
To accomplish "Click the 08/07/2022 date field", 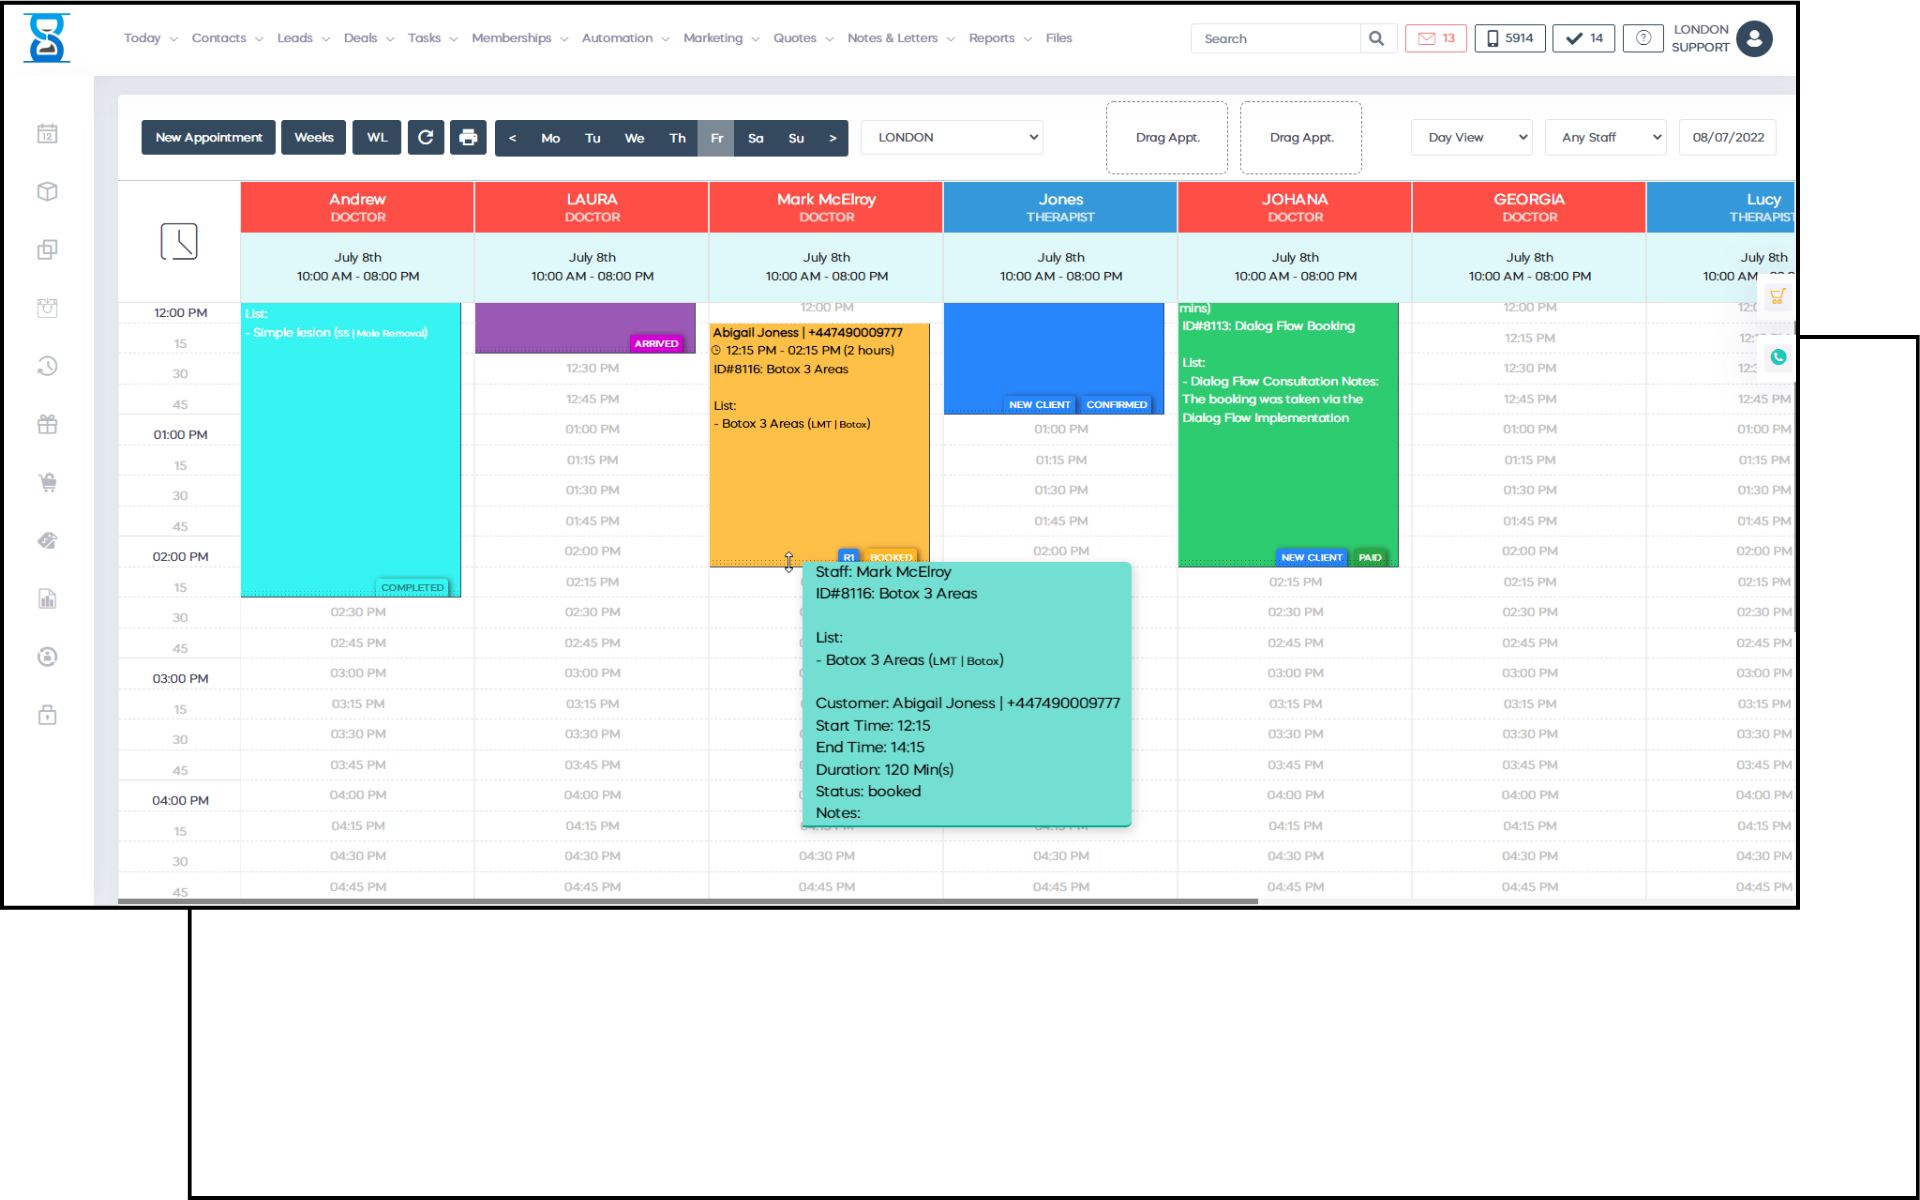I will (x=1727, y=138).
